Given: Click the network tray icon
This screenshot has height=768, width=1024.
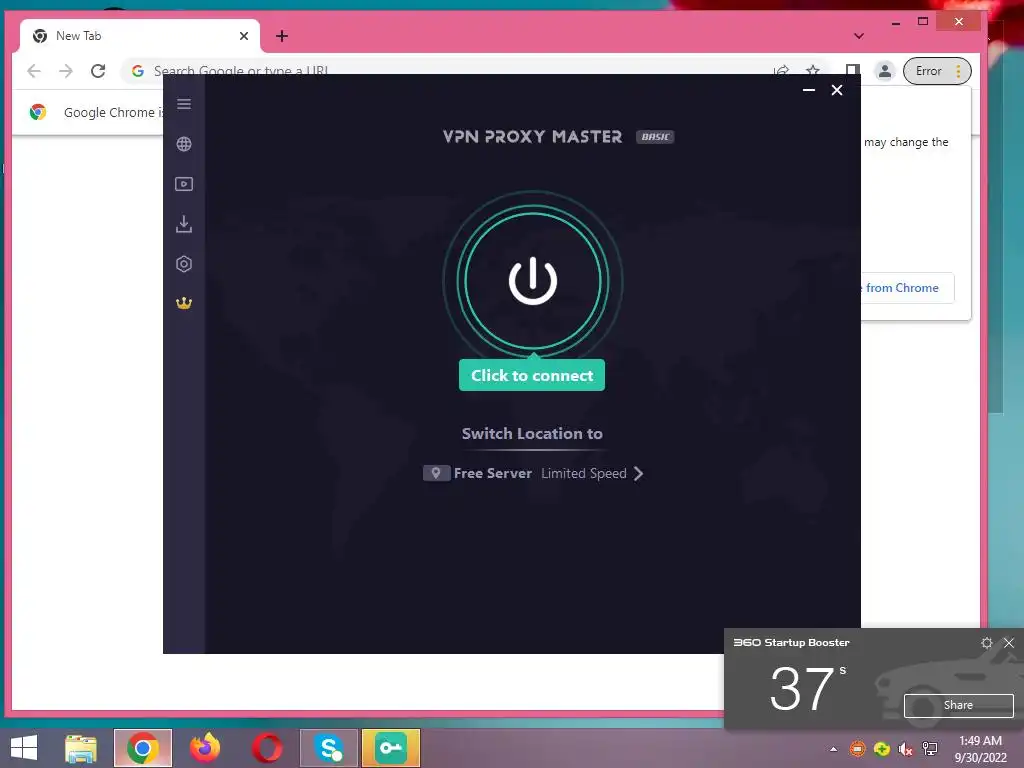Looking at the screenshot, I should pos(930,749).
